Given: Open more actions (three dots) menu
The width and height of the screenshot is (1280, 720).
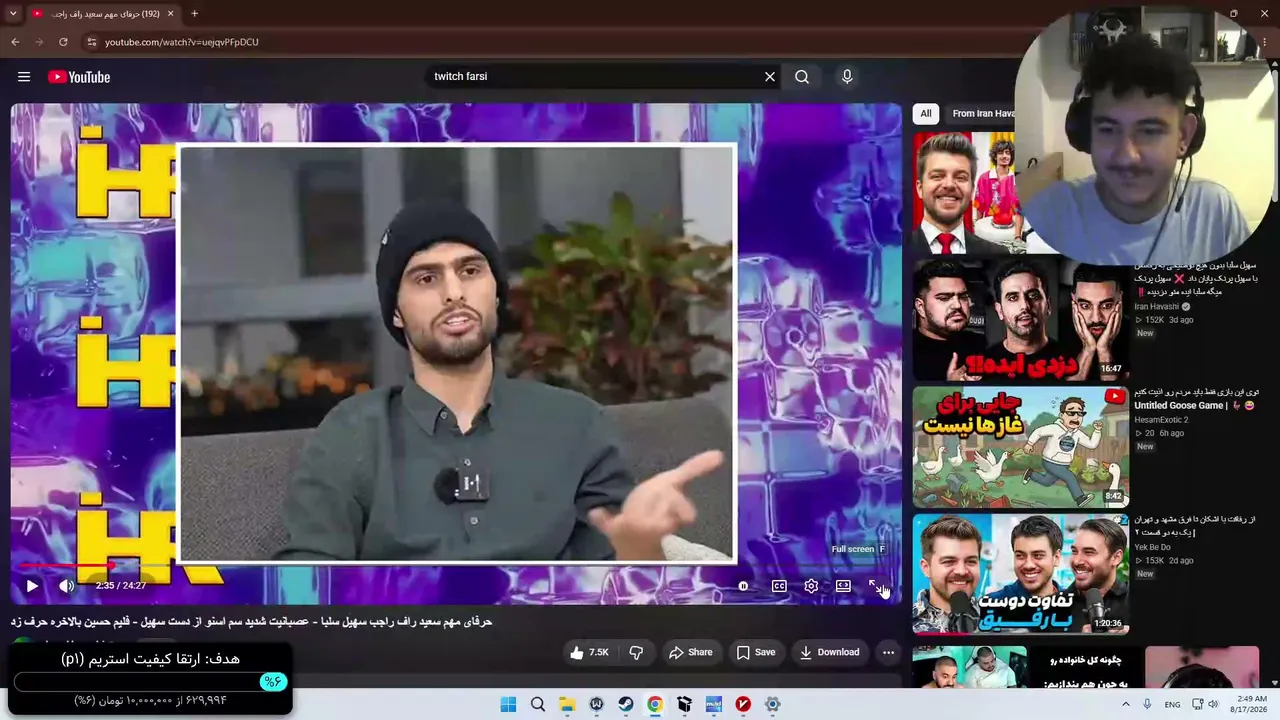Looking at the screenshot, I should coord(888,653).
